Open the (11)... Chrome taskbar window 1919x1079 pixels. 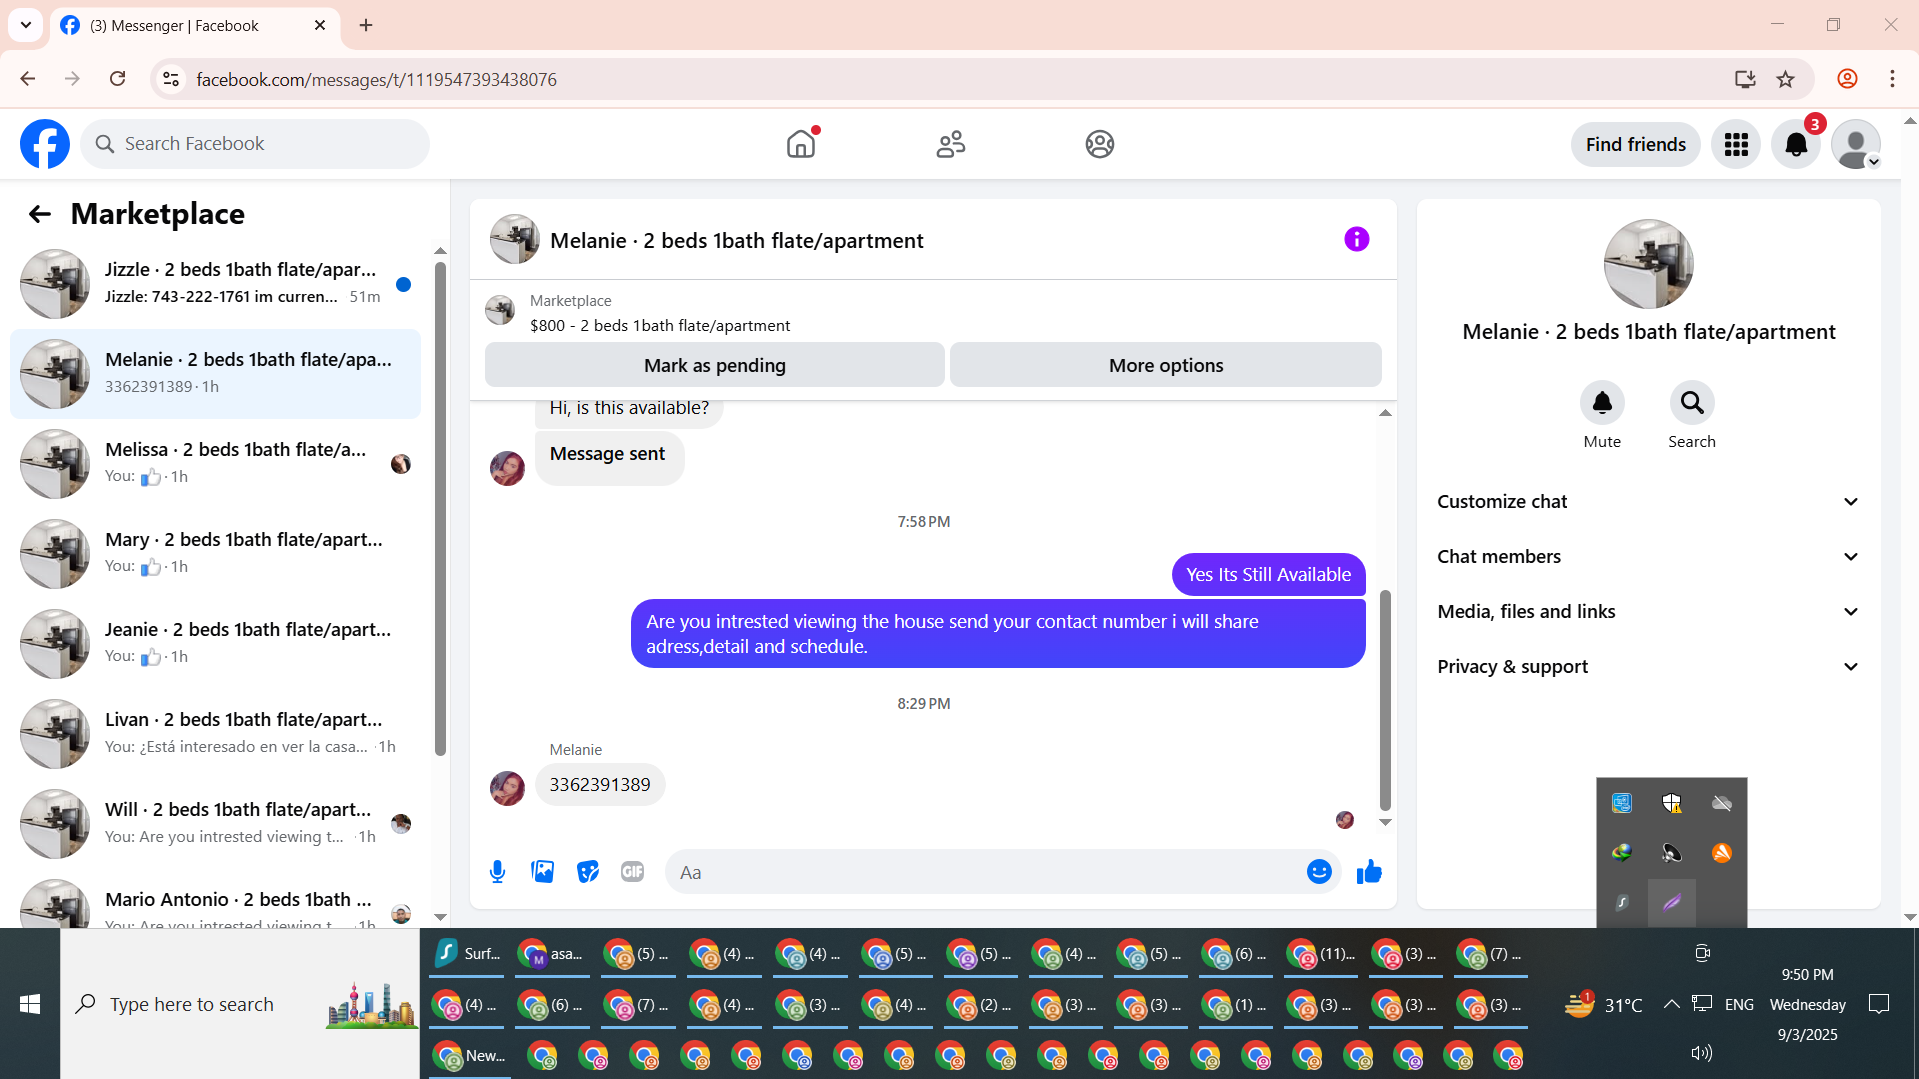click(x=1322, y=954)
